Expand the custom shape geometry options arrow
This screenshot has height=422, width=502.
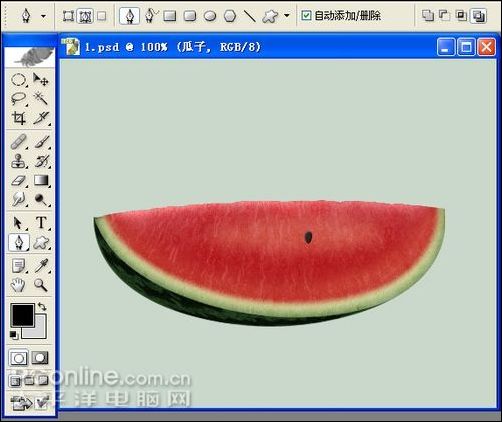click(x=287, y=15)
